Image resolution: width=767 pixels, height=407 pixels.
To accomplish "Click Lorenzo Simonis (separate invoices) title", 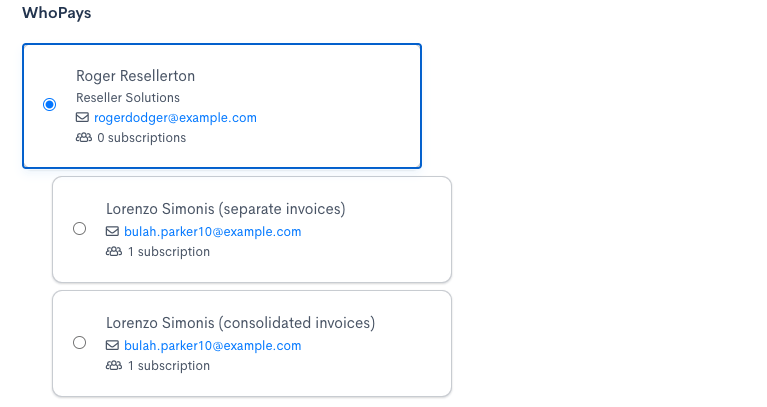I will [x=225, y=209].
